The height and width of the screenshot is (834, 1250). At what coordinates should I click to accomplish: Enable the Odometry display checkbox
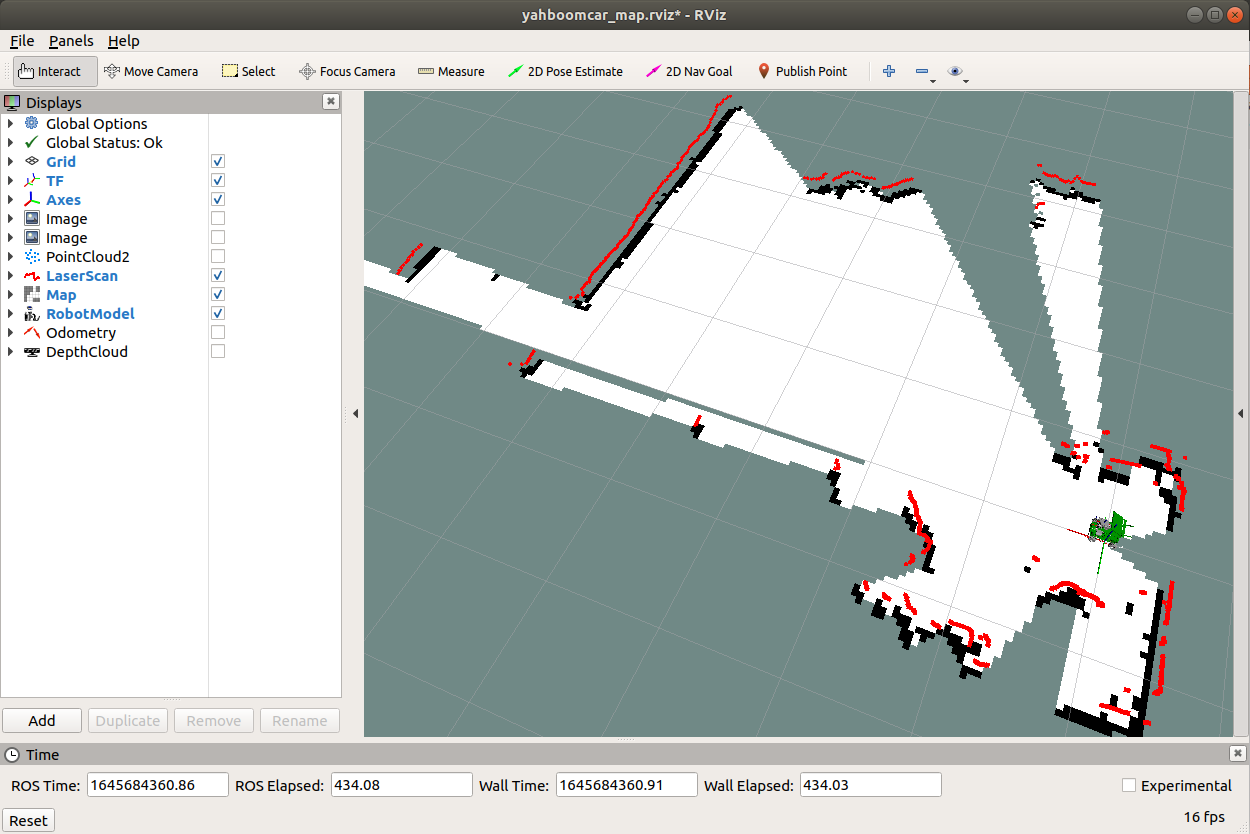pyautogui.click(x=218, y=332)
